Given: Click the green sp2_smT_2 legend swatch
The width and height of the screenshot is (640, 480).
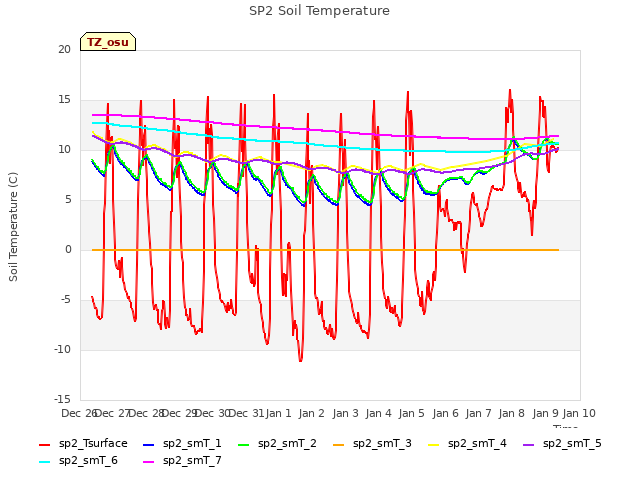Looking at the screenshot, I should click(244, 444).
